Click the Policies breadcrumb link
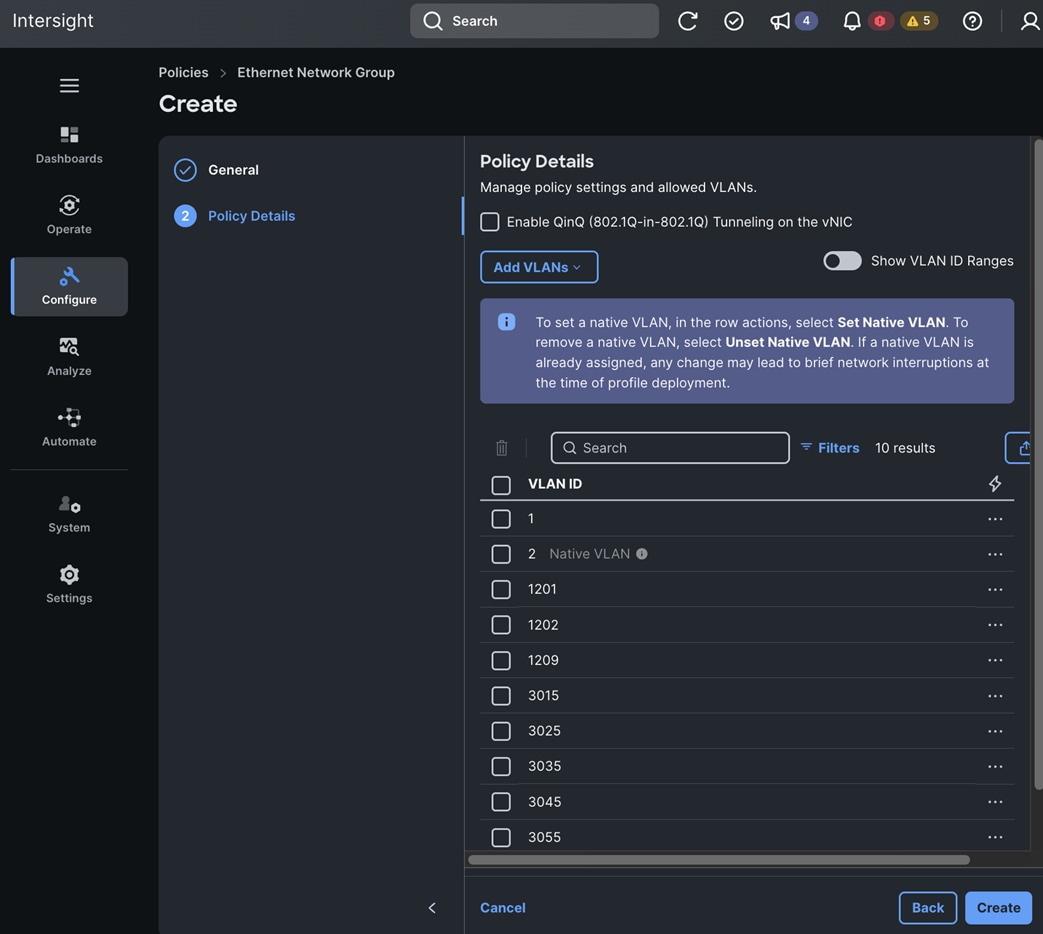Viewport: 1043px width, 934px height. pyautogui.click(x=183, y=73)
